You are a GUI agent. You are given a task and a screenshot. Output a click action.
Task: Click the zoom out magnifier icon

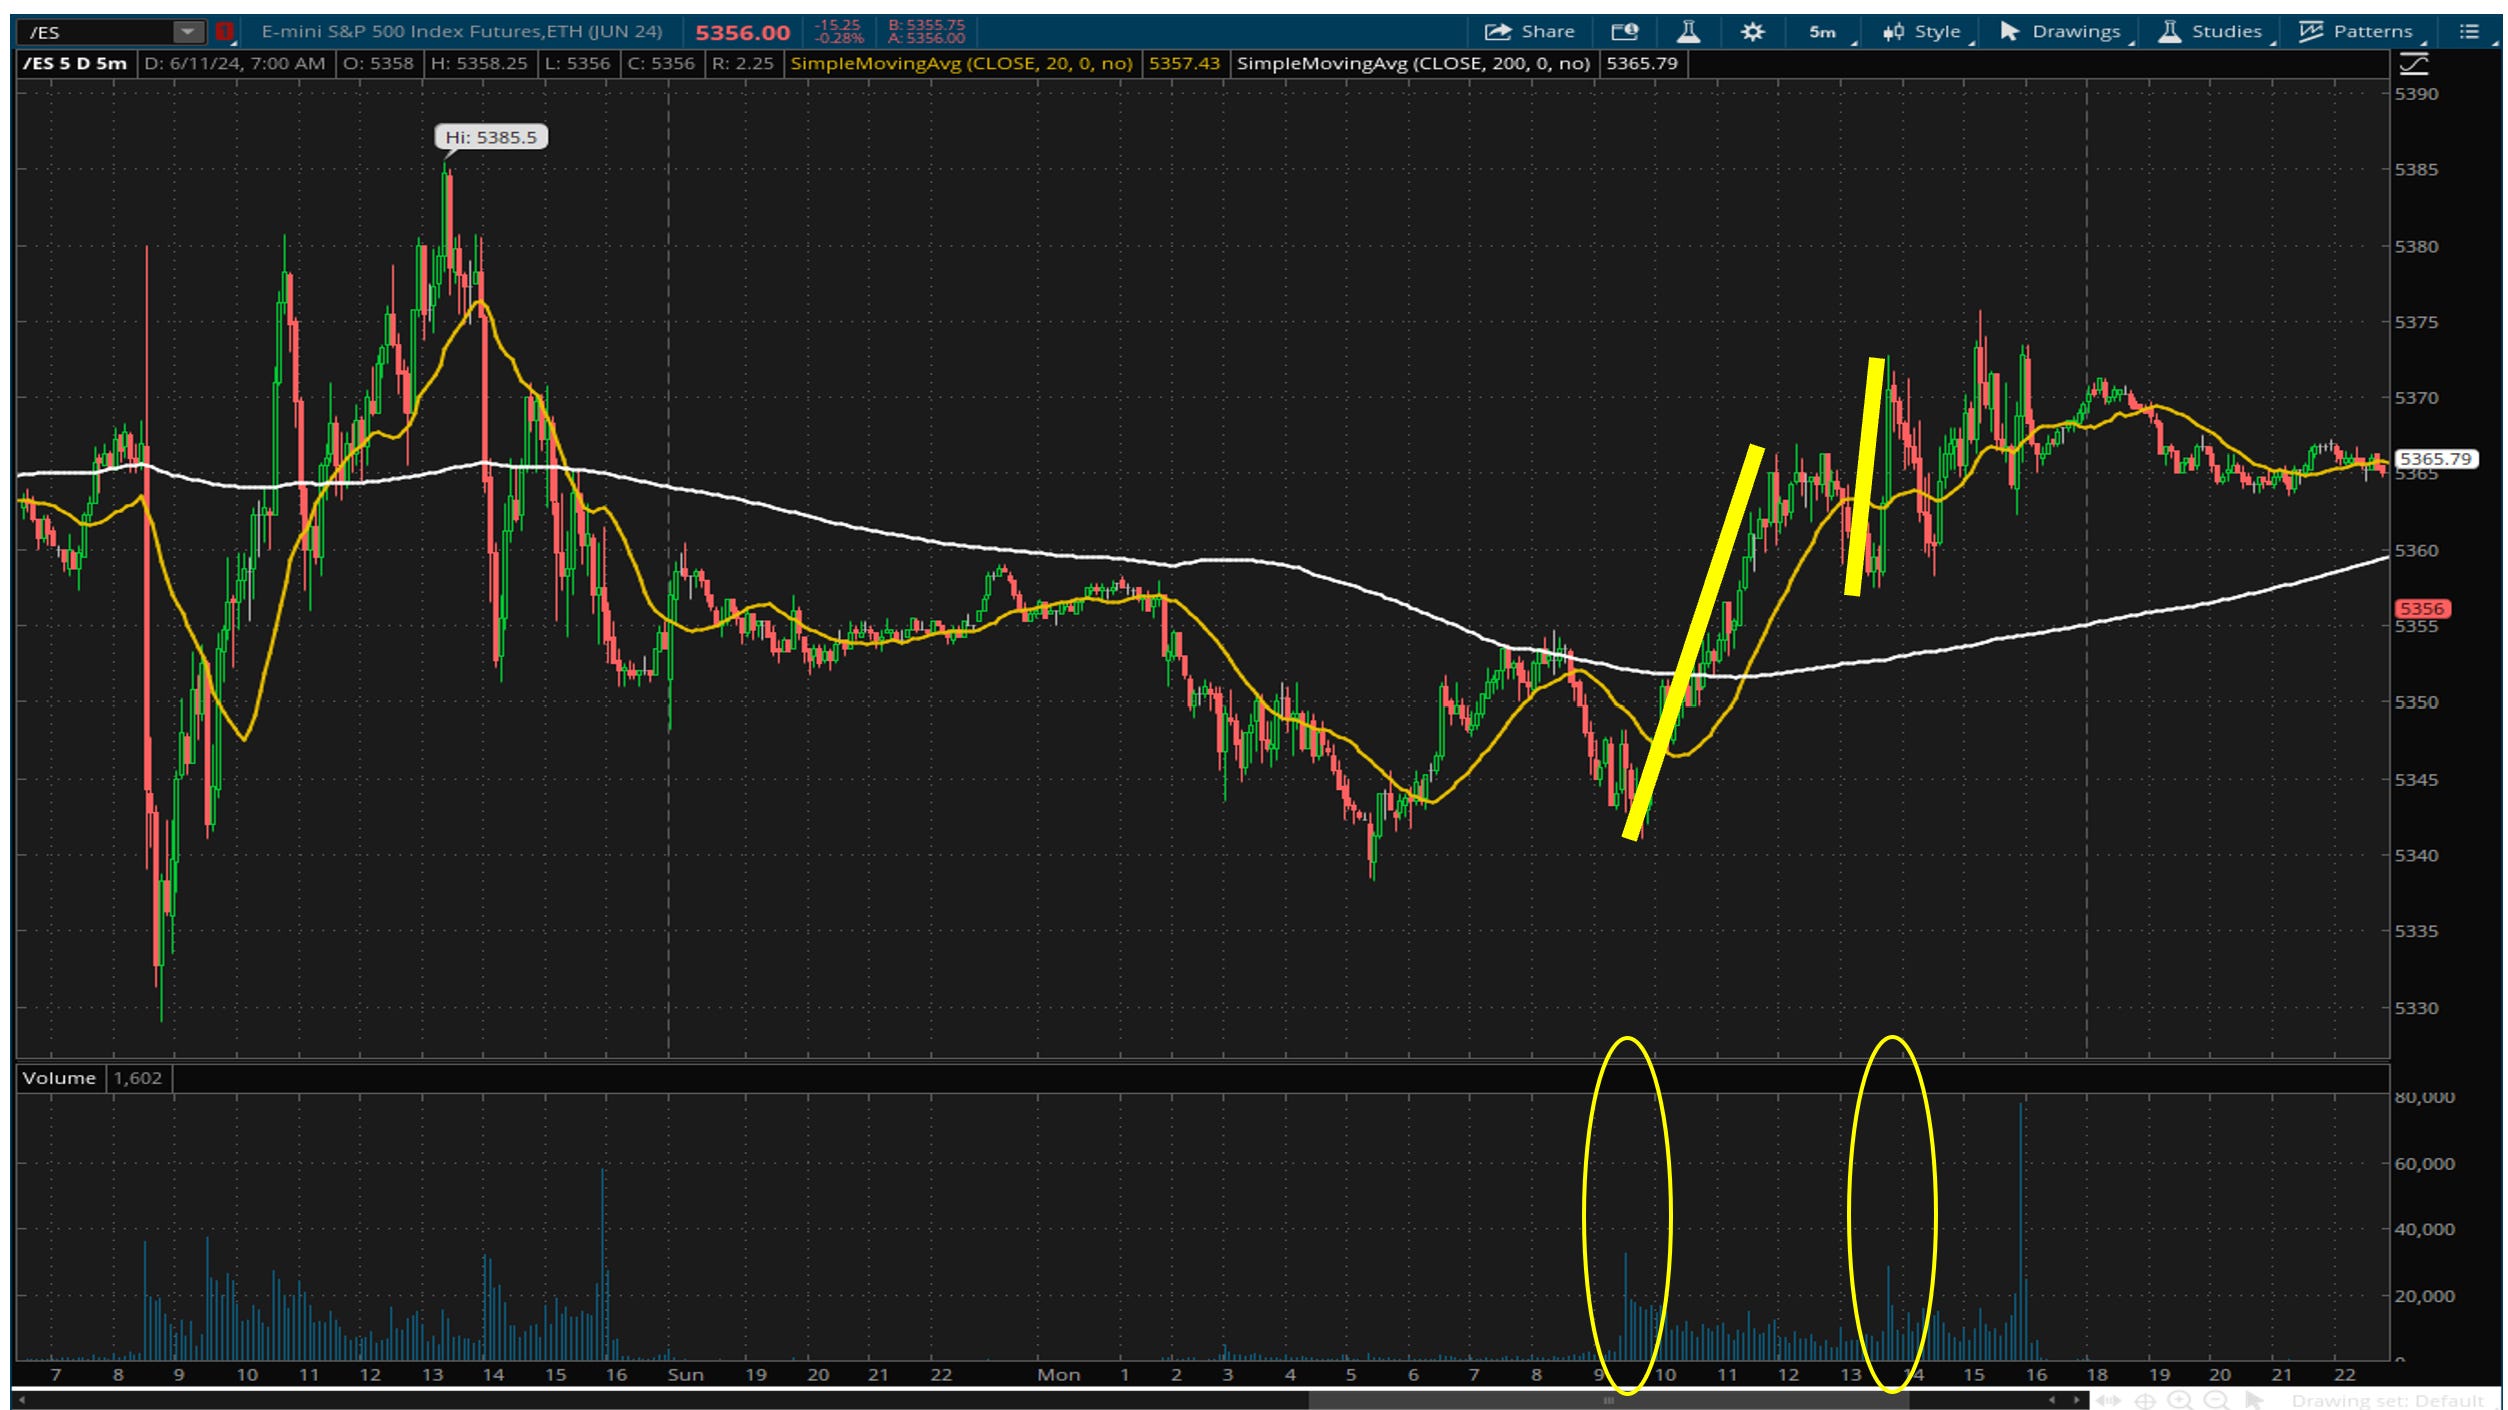pos(2216,1401)
